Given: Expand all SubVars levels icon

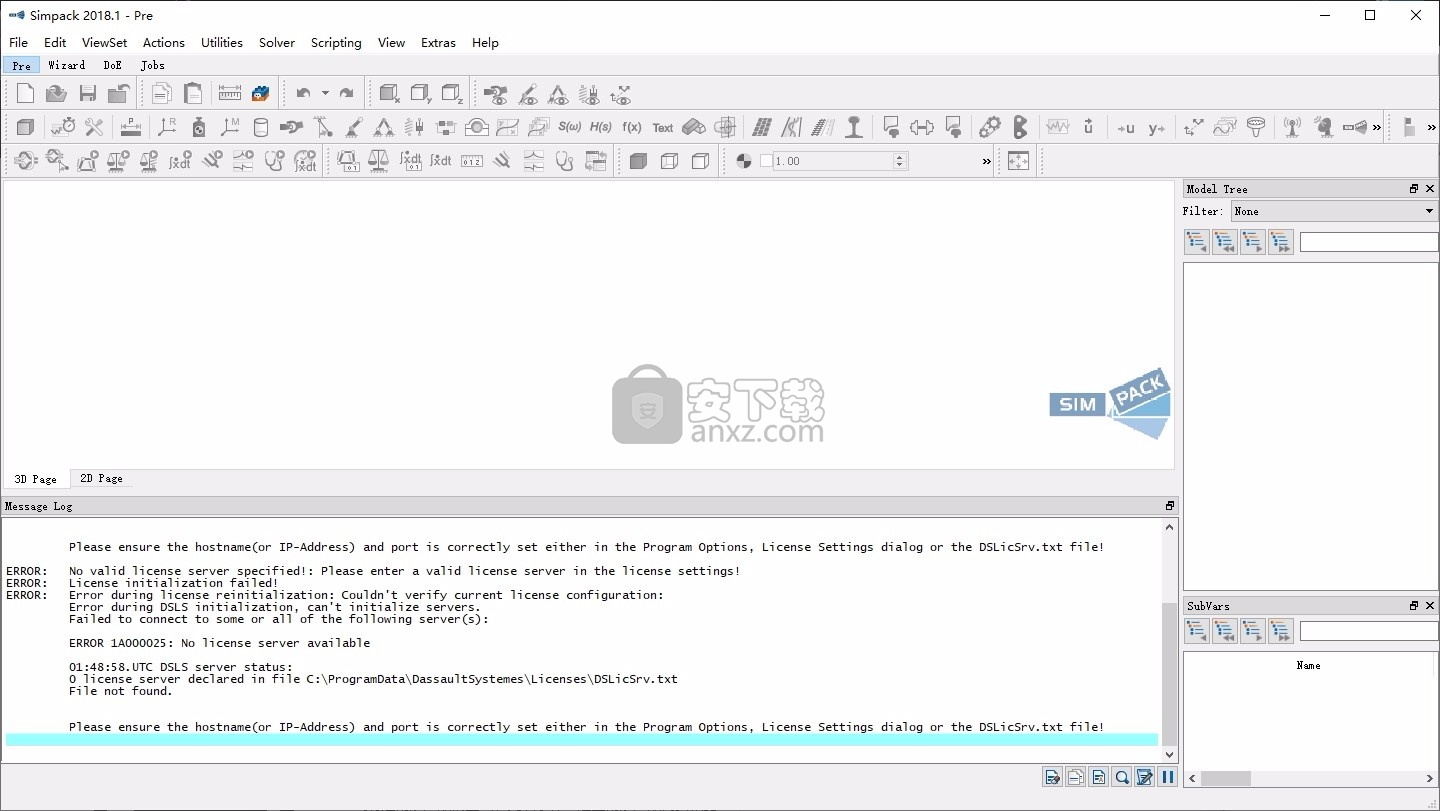Looking at the screenshot, I should tap(1281, 630).
